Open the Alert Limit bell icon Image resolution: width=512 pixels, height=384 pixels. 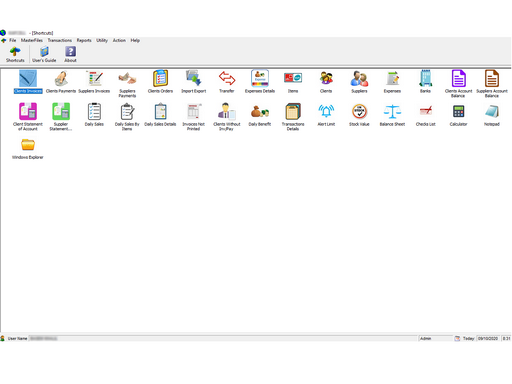326,112
